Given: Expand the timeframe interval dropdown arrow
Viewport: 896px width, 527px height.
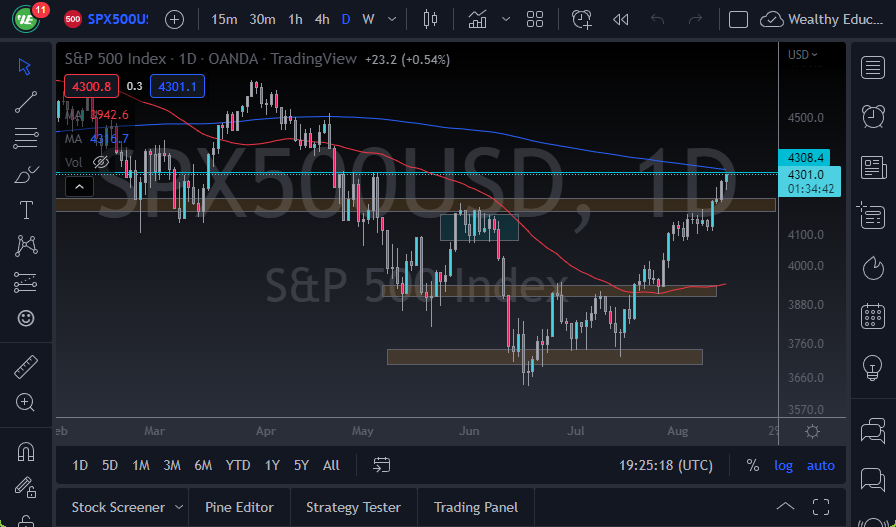Looking at the screenshot, I should (390, 19).
